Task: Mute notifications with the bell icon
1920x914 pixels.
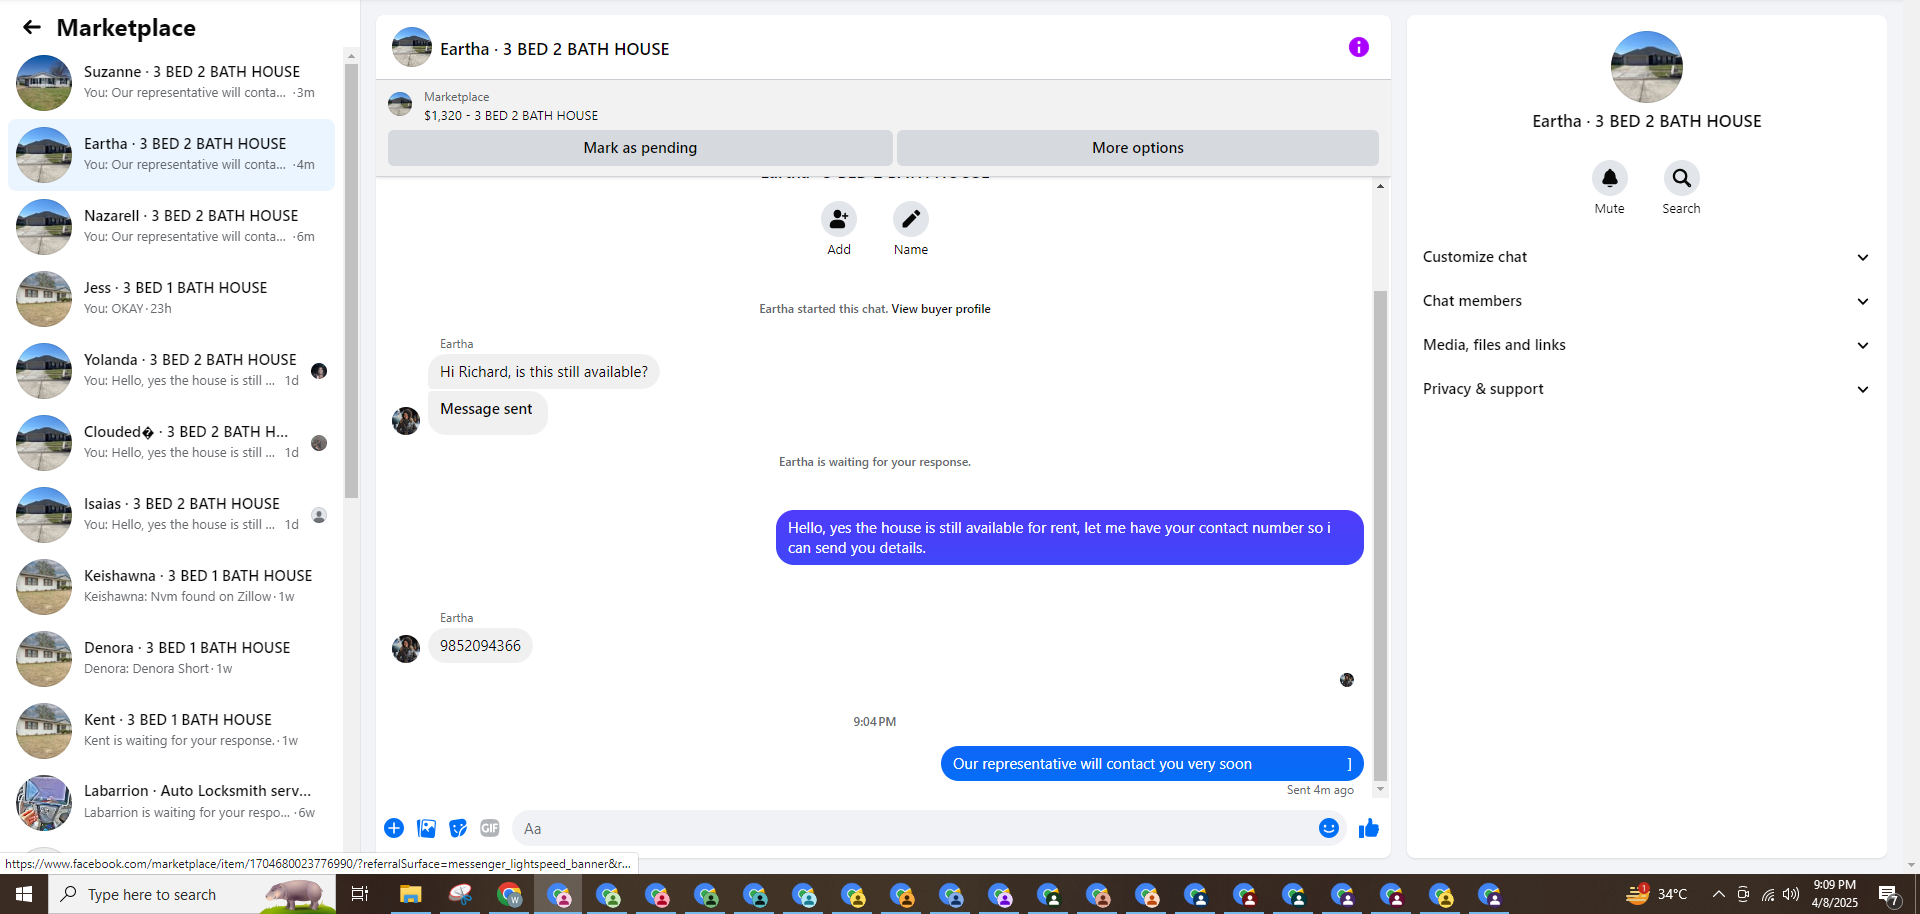Action: click(x=1609, y=178)
